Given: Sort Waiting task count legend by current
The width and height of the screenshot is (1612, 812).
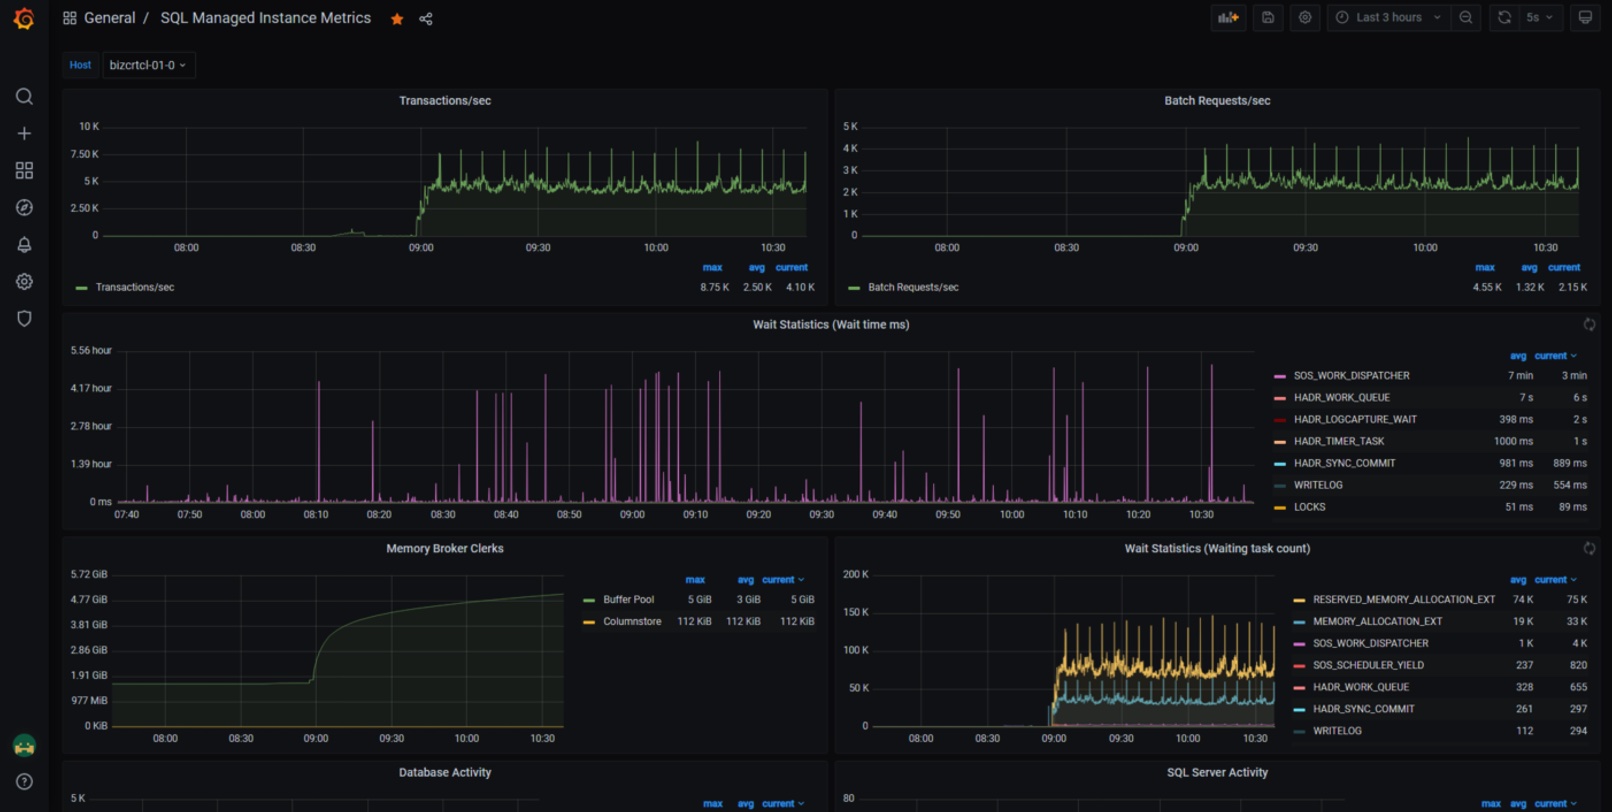Looking at the screenshot, I should 1555,580.
